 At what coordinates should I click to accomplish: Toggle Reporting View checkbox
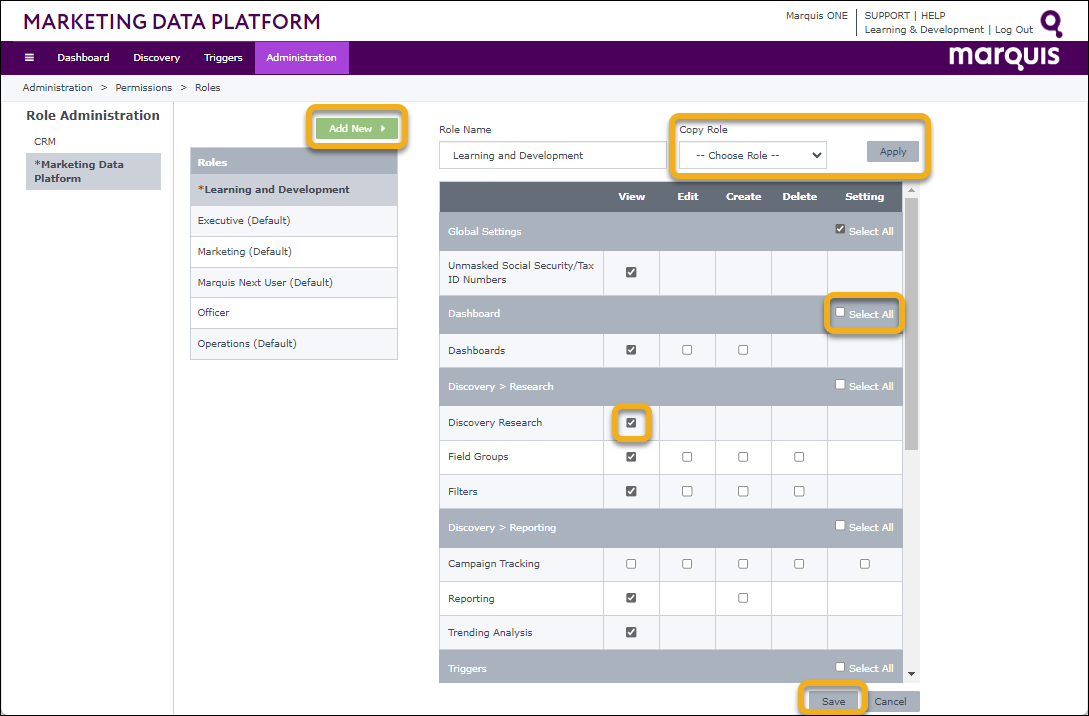pyautogui.click(x=631, y=598)
